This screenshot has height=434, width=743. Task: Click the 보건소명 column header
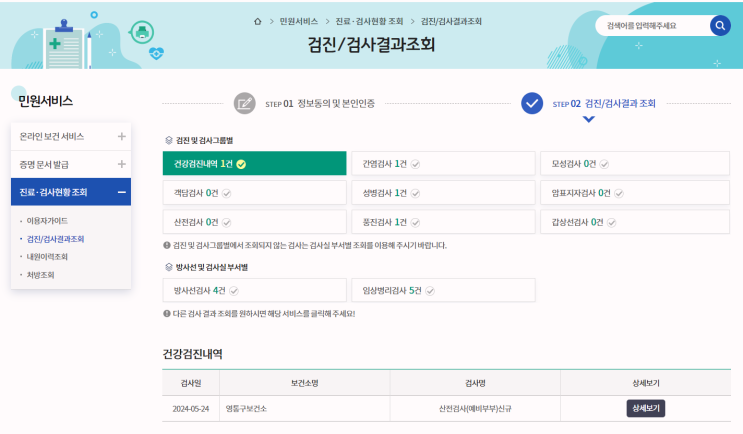[x=305, y=383]
